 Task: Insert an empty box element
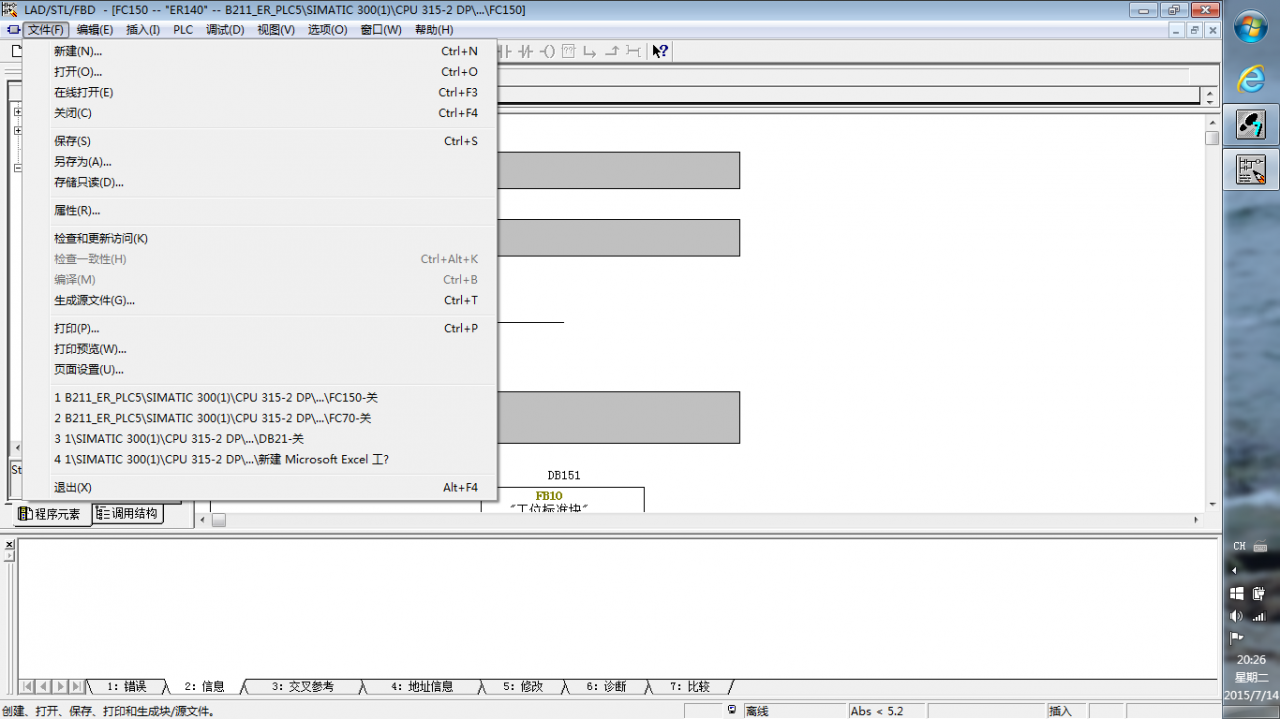[569, 51]
